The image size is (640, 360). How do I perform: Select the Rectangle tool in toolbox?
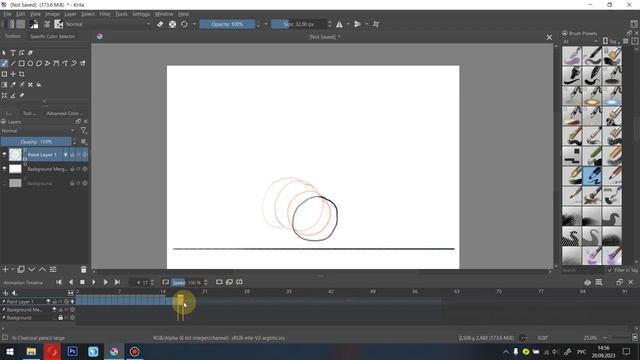[22, 63]
